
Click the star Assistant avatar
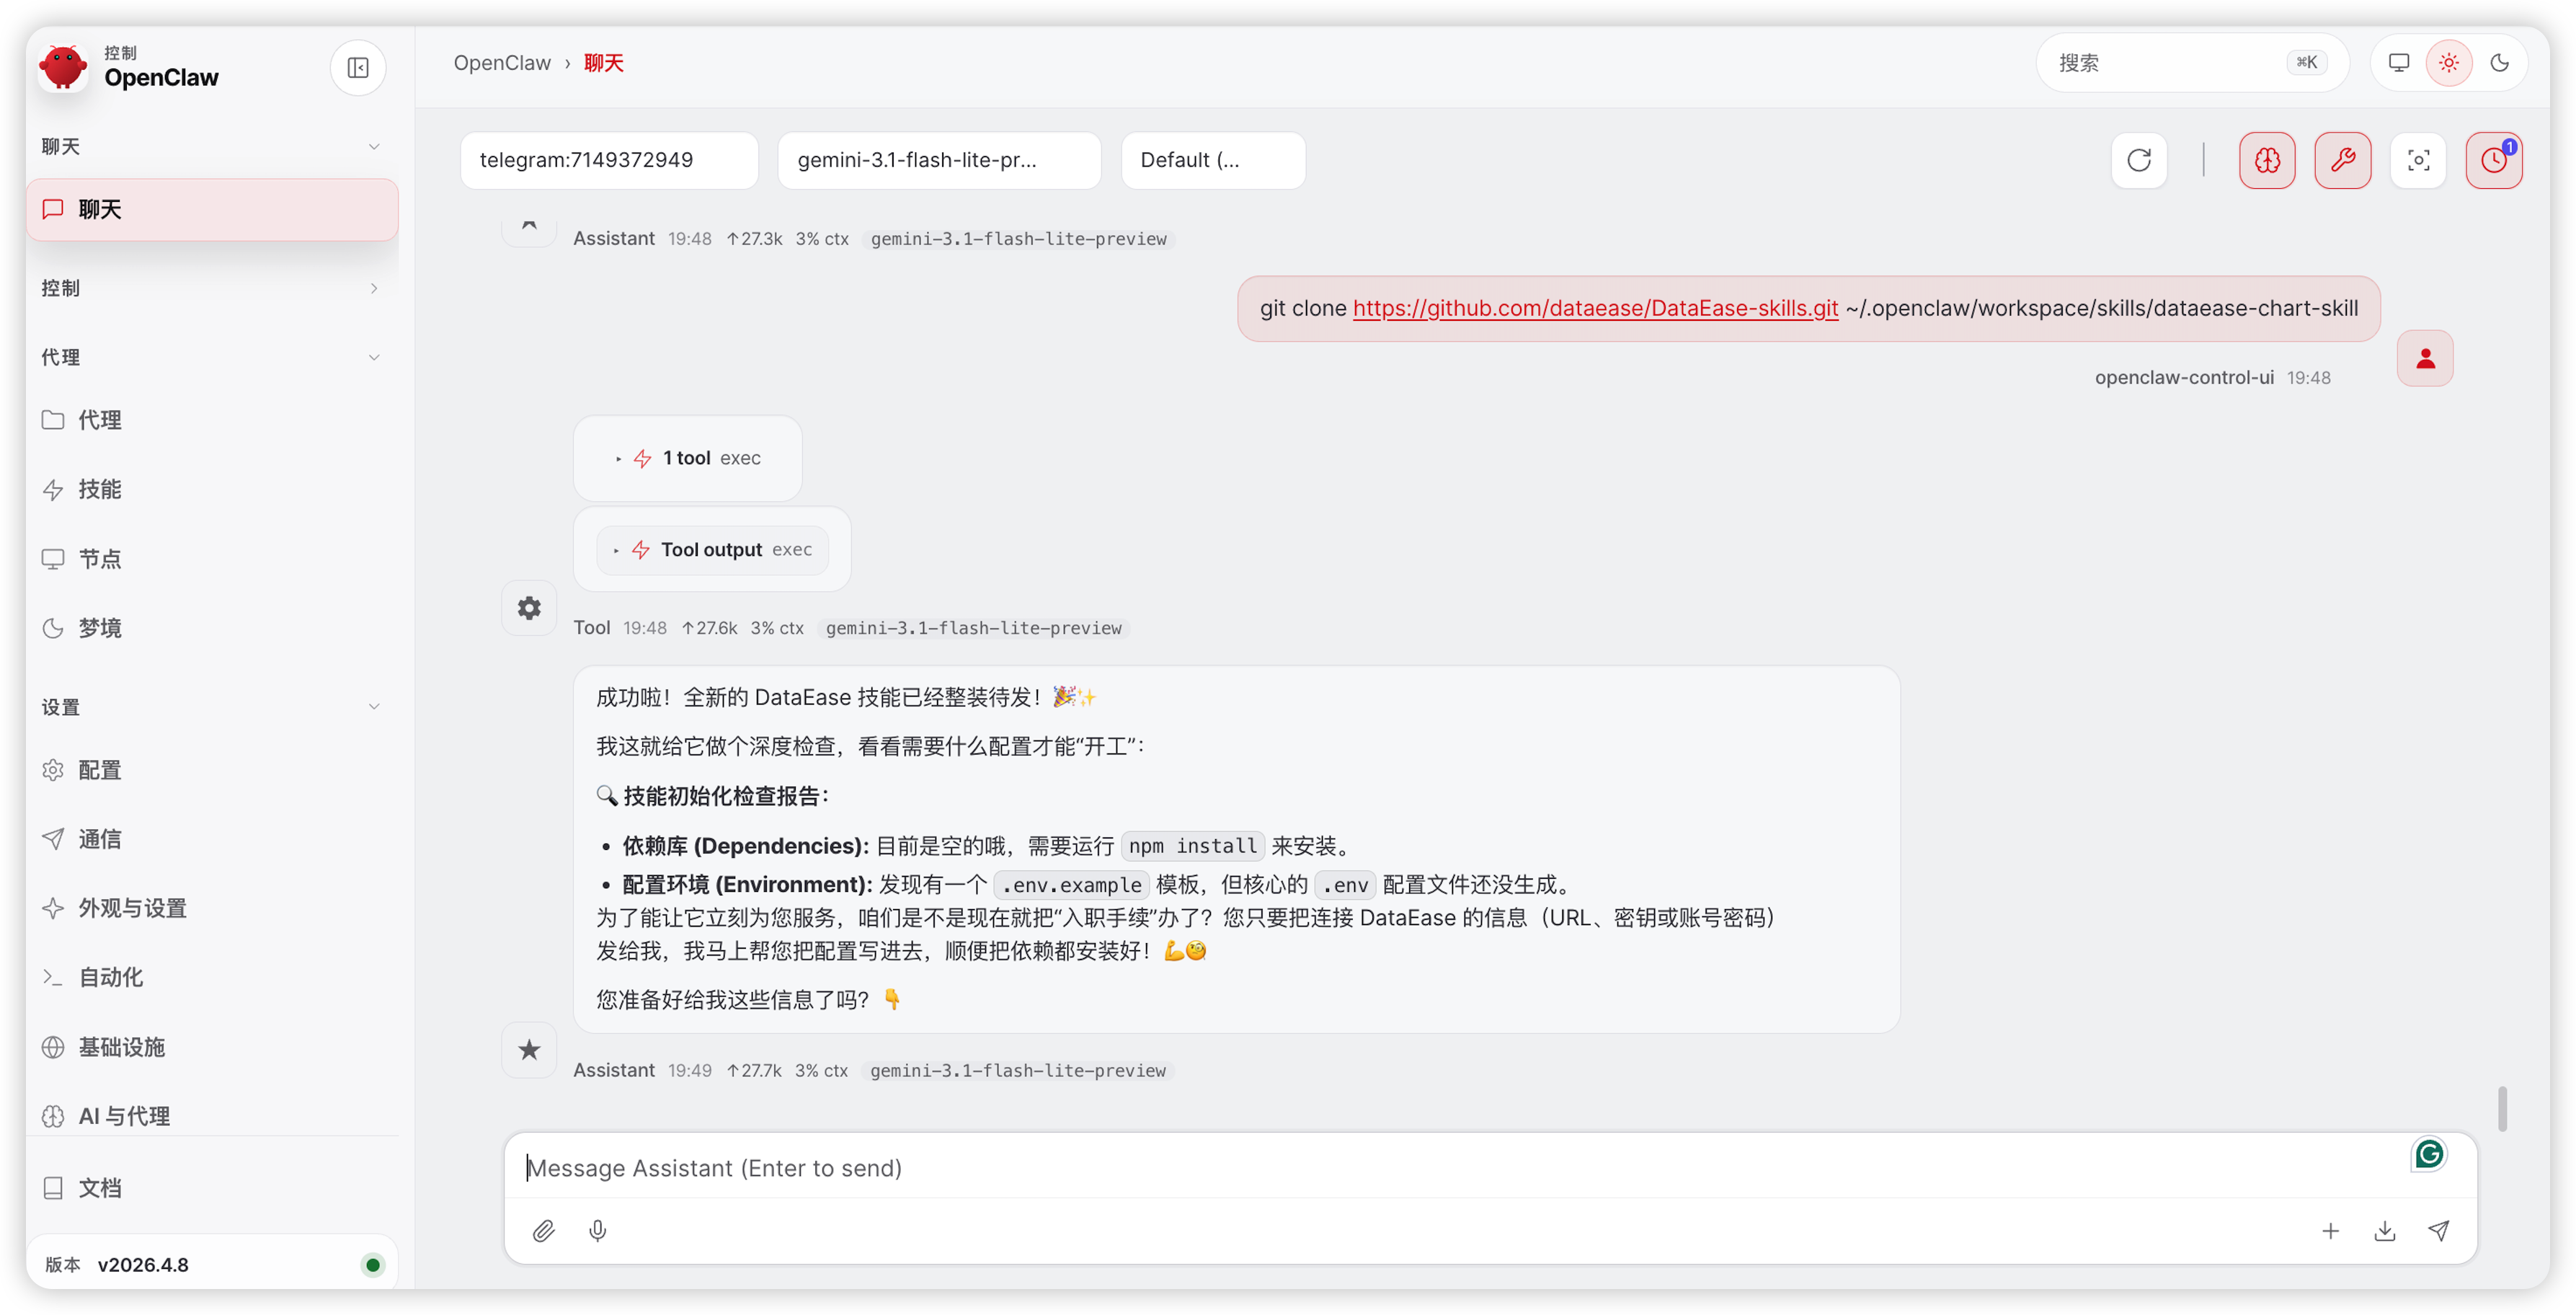click(529, 1050)
